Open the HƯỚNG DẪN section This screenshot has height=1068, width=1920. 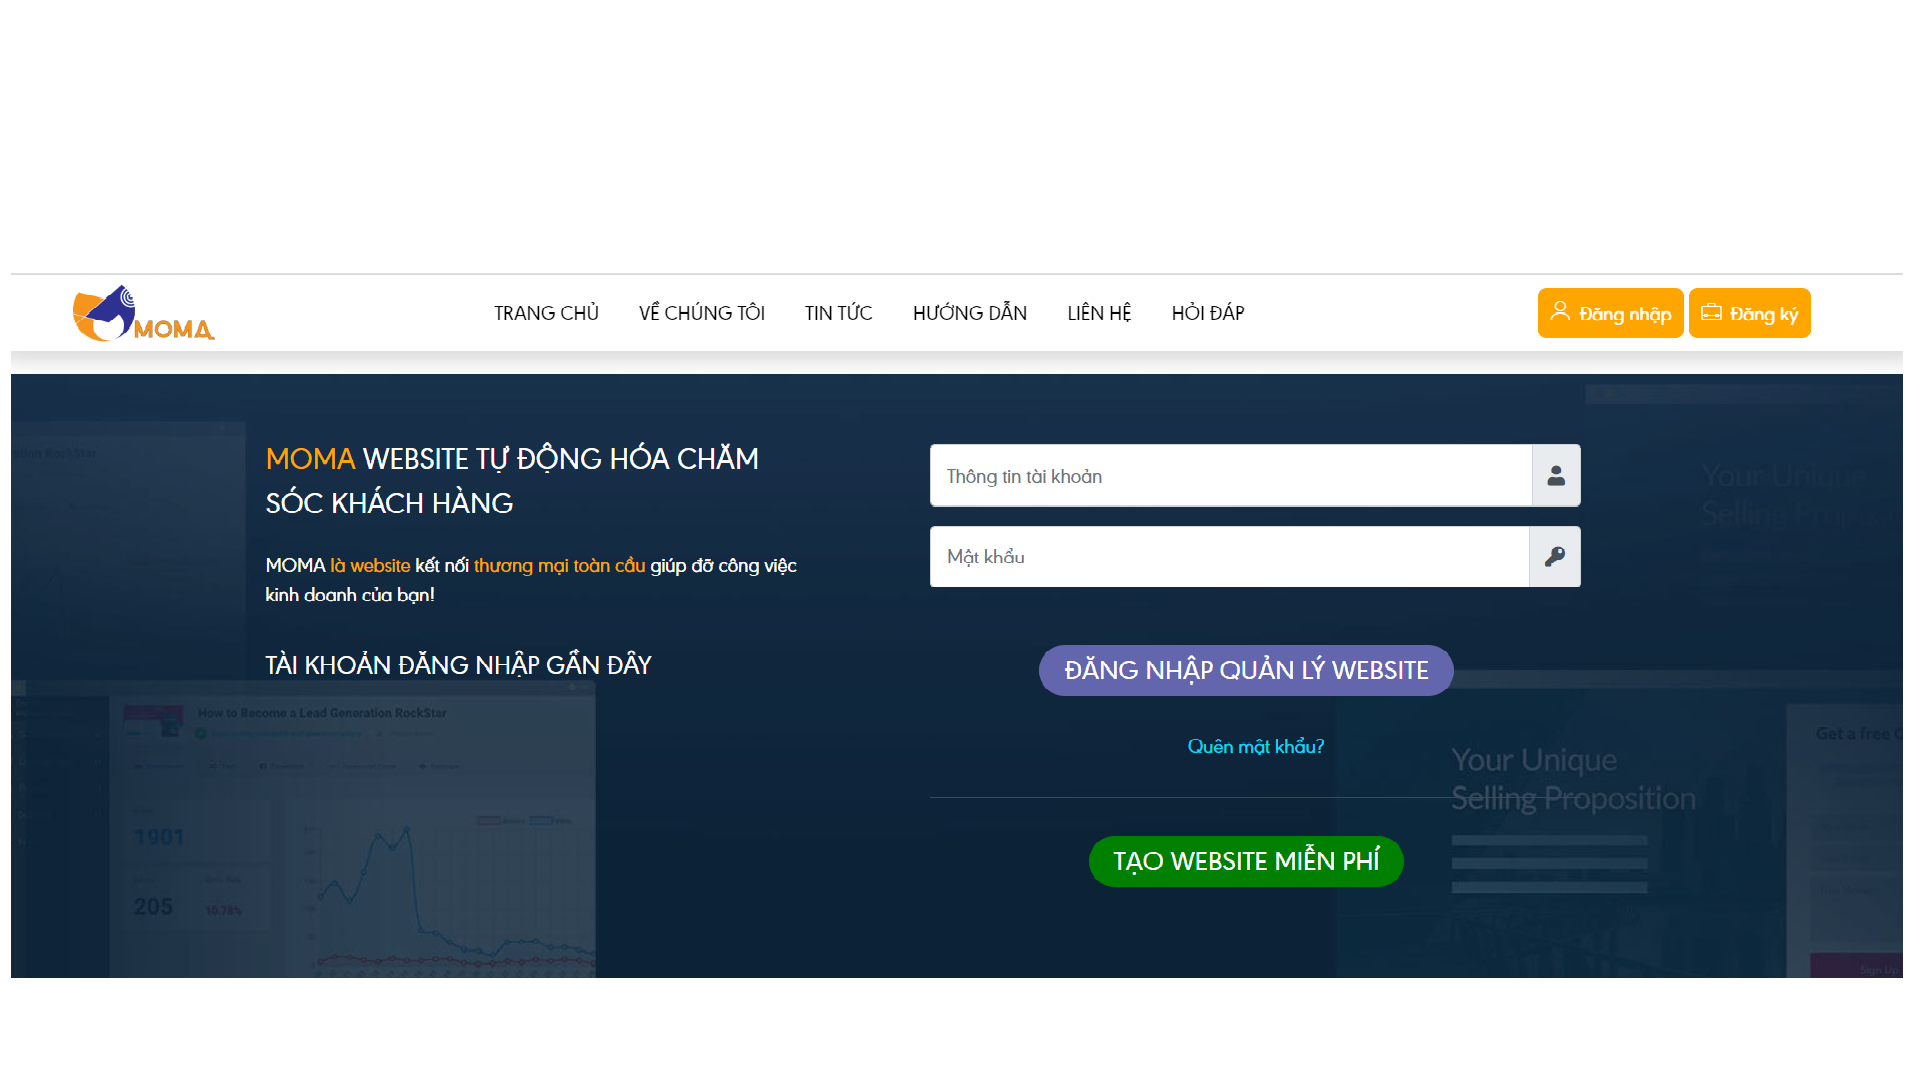click(x=969, y=314)
